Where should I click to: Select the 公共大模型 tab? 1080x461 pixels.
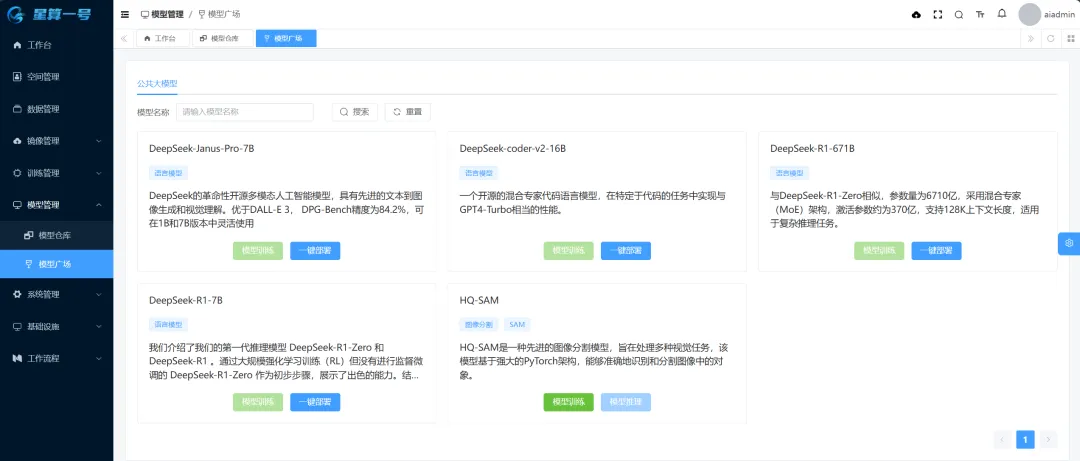tap(157, 84)
